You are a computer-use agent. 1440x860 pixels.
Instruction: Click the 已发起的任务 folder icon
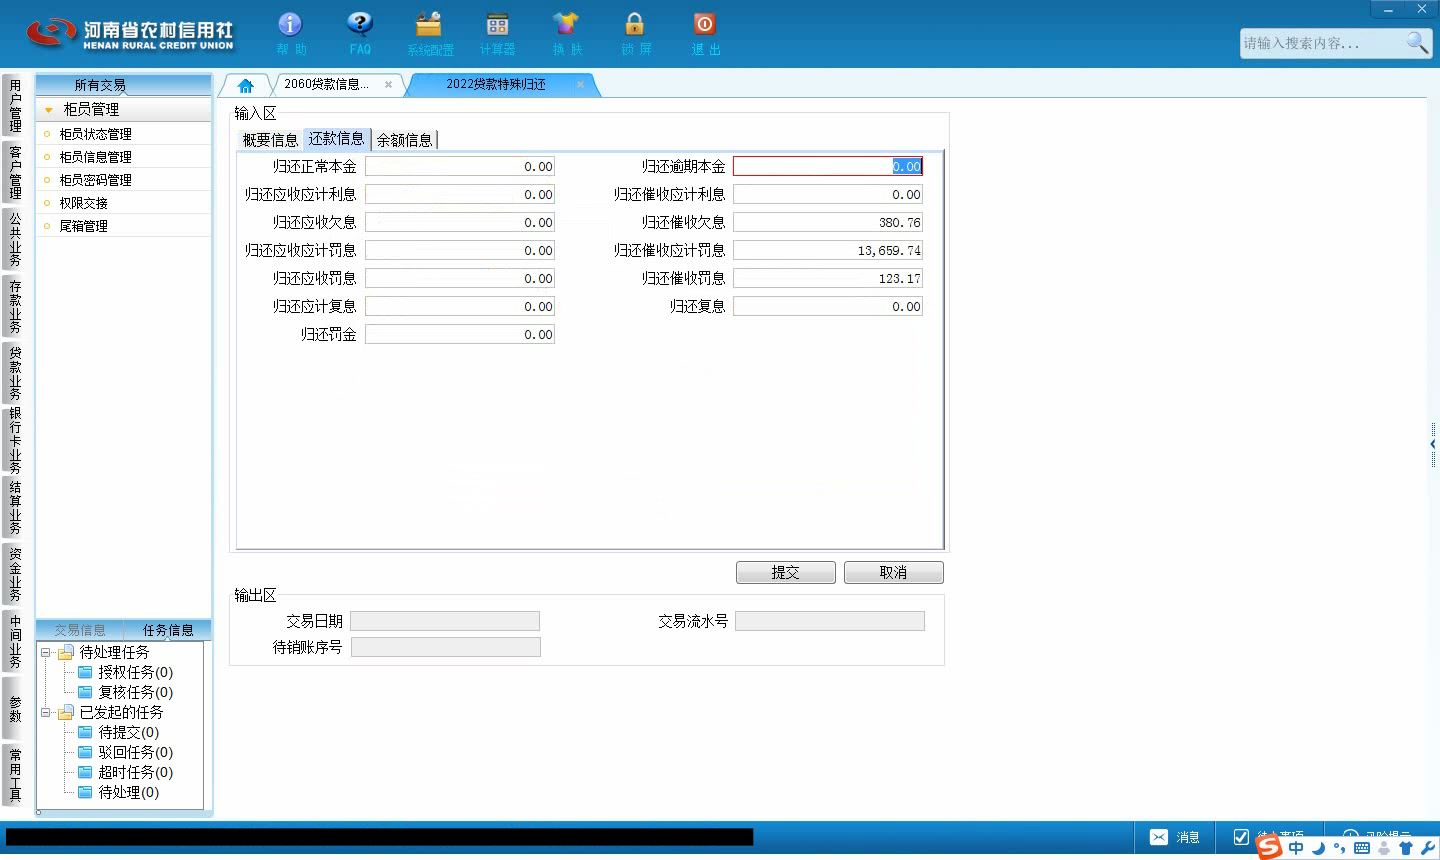(x=66, y=712)
